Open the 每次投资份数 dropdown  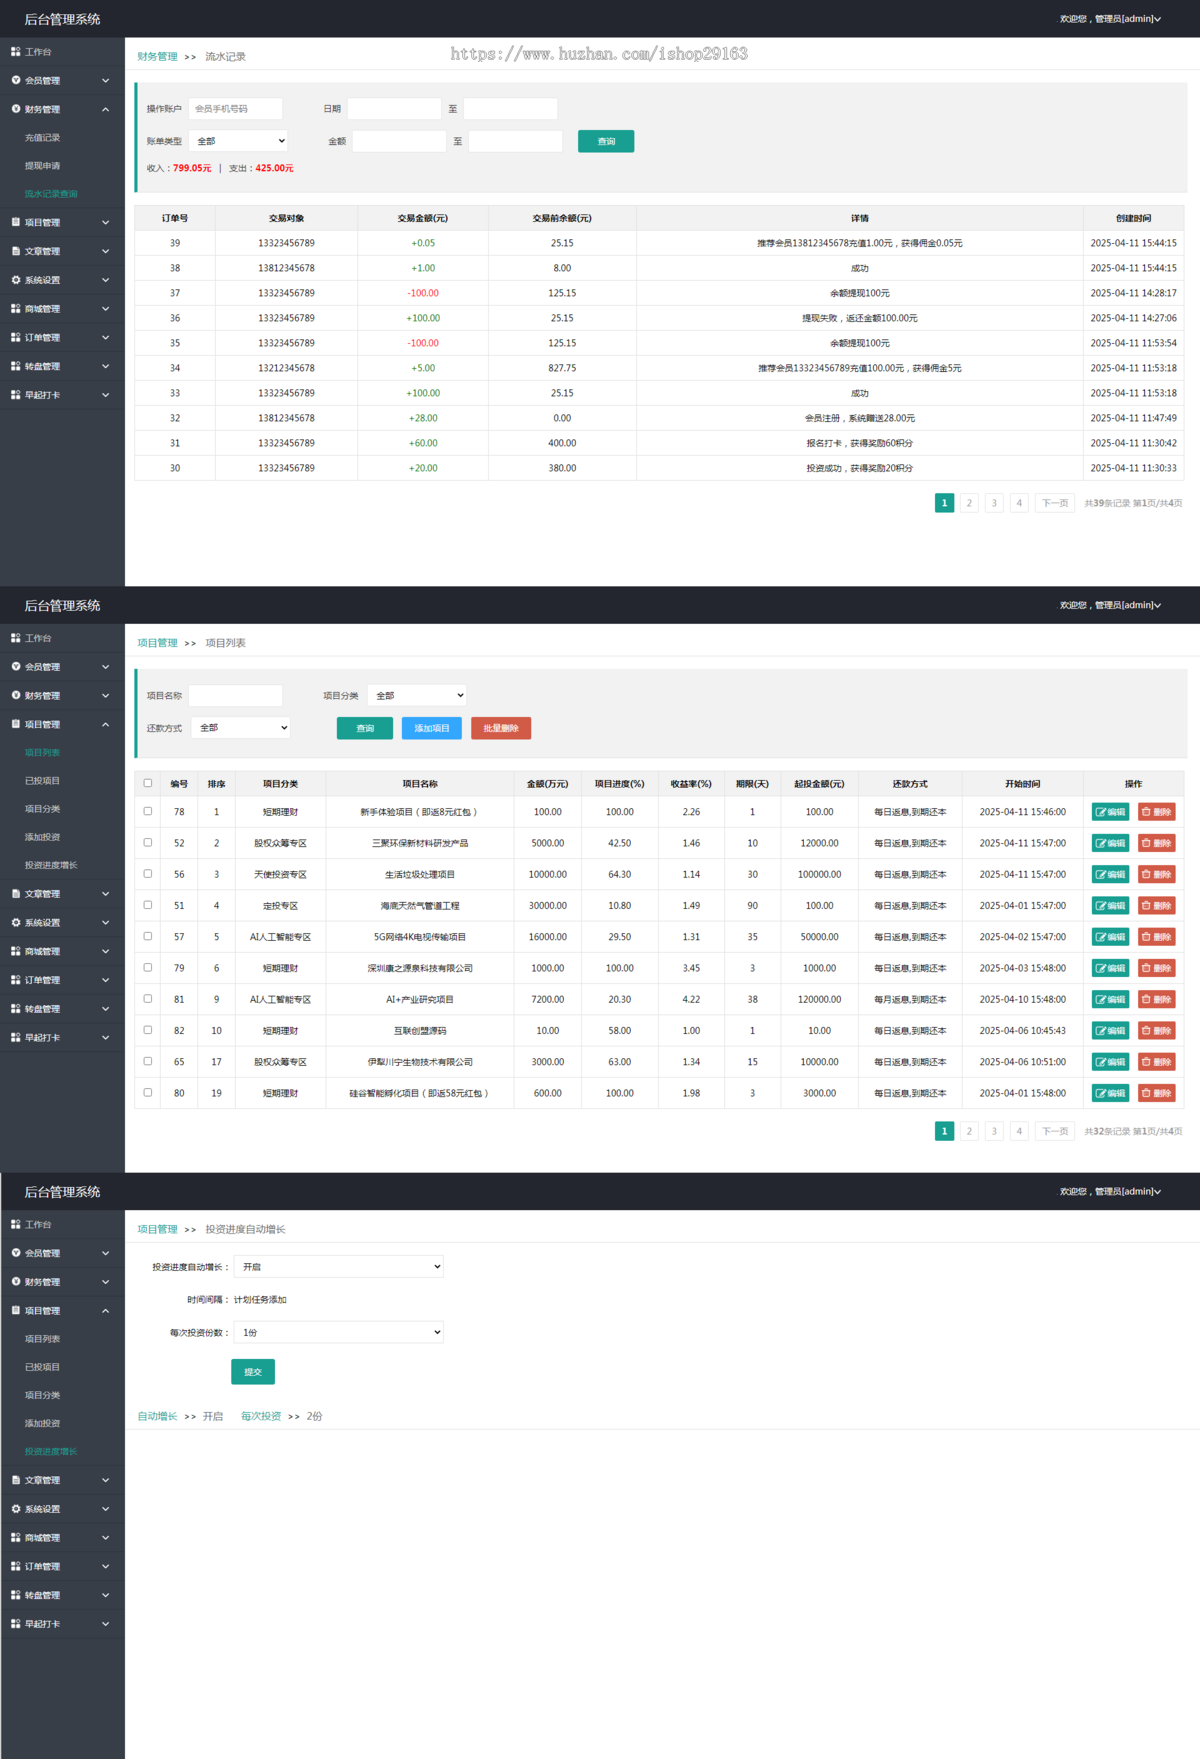pyautogui.click(x=338, y=1332)
